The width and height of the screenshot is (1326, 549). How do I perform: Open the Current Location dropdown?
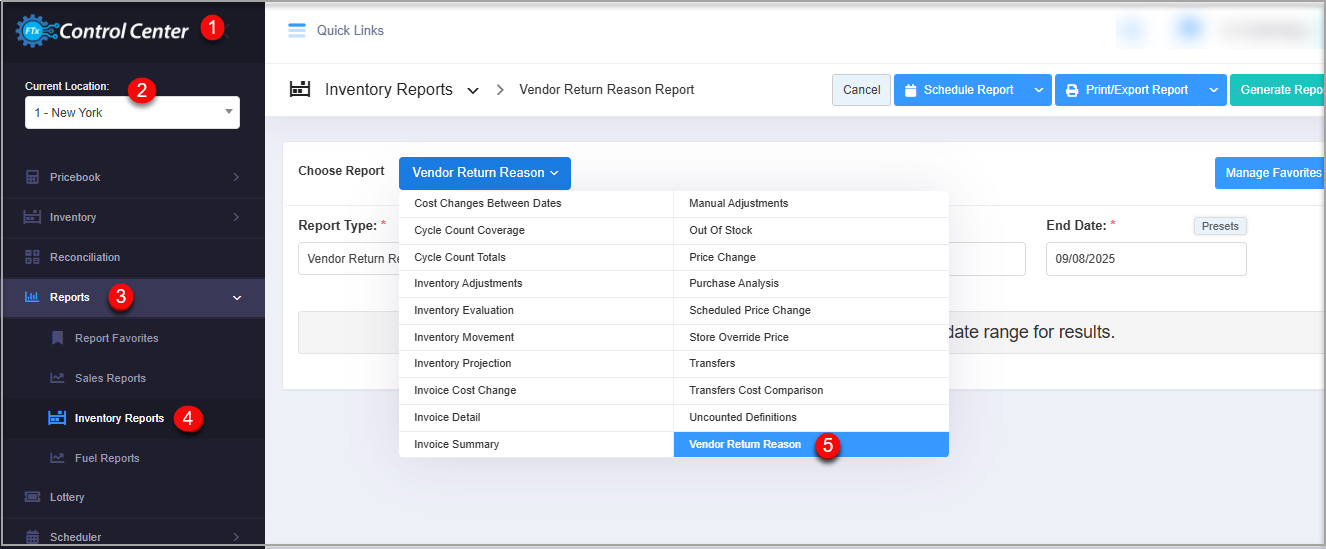(132, 112)
